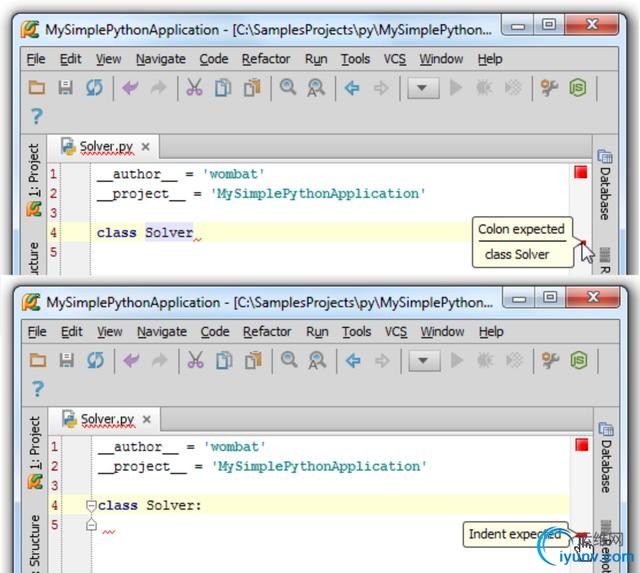Open the Code menu in the lower window
640x573 pixels.
215,332
